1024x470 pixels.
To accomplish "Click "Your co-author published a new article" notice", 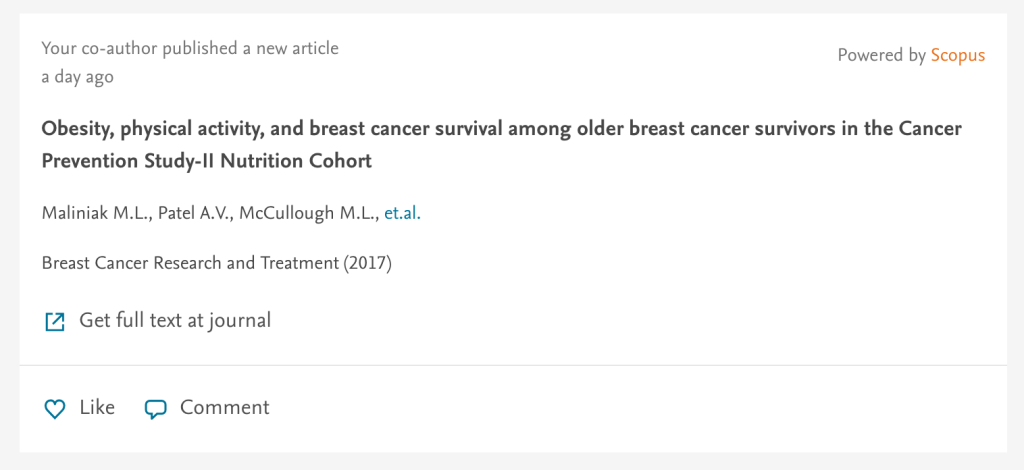I will [x=190, y=48].
